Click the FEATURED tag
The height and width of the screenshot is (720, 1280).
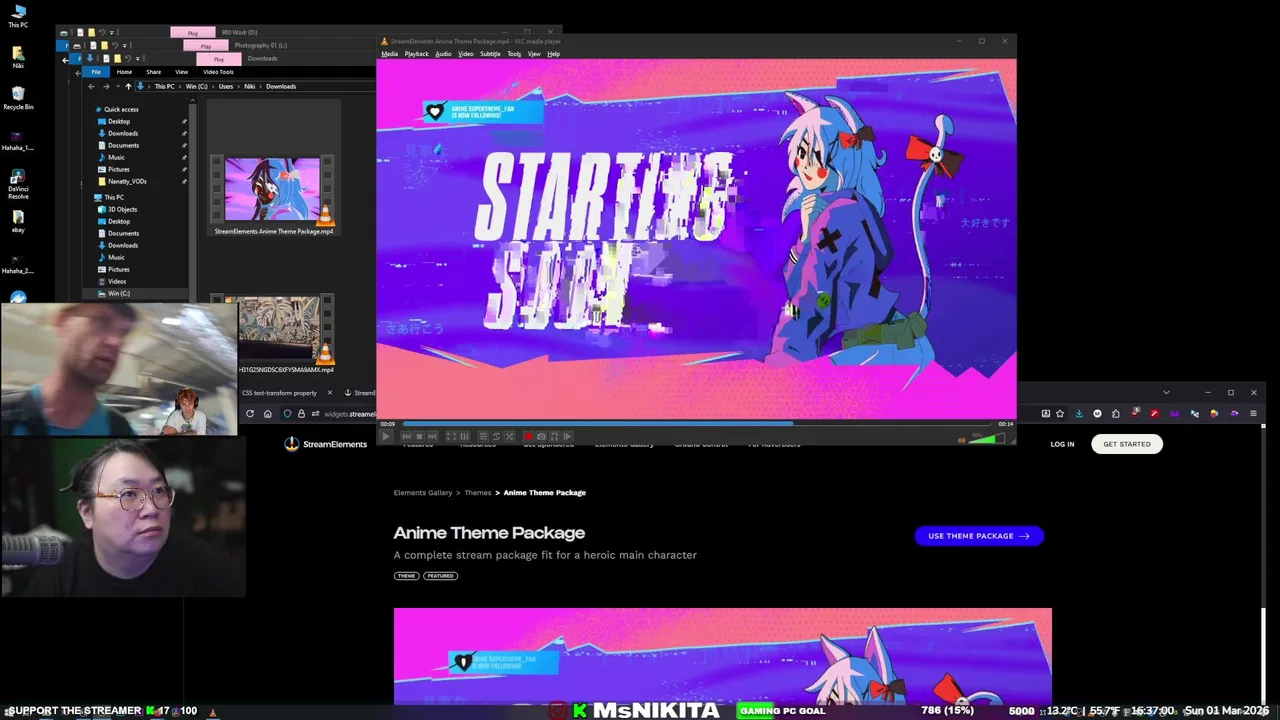pyautogui.click(x=440, y=576)
